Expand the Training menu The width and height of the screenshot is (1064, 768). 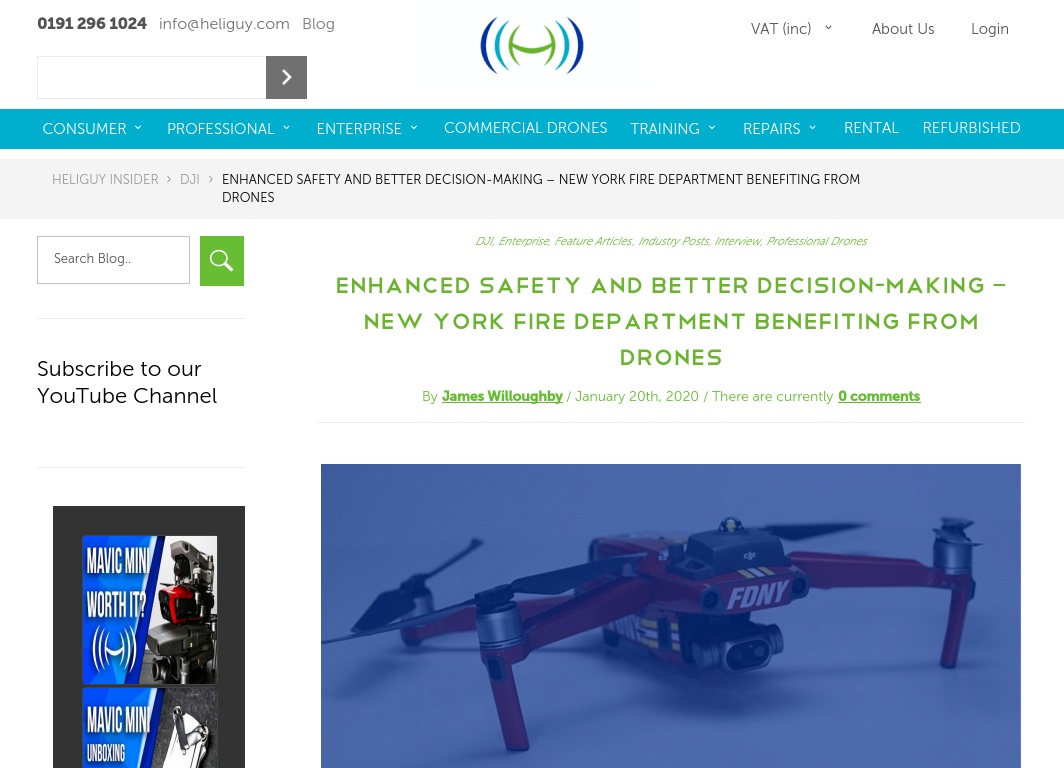pos(673,128)
